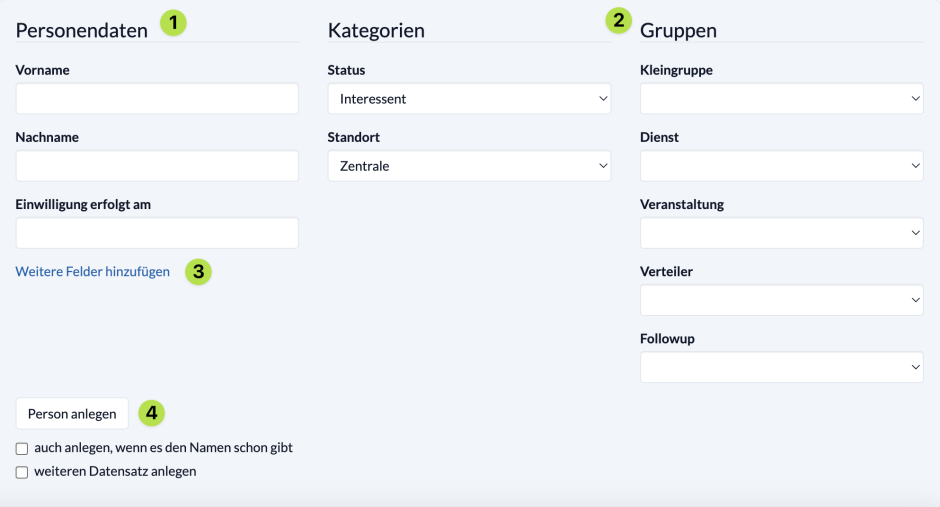The height and width of the screenshot is (507, 940).
Task: Expand the Kleingruppe dropdown
Action: coord(782,99)
